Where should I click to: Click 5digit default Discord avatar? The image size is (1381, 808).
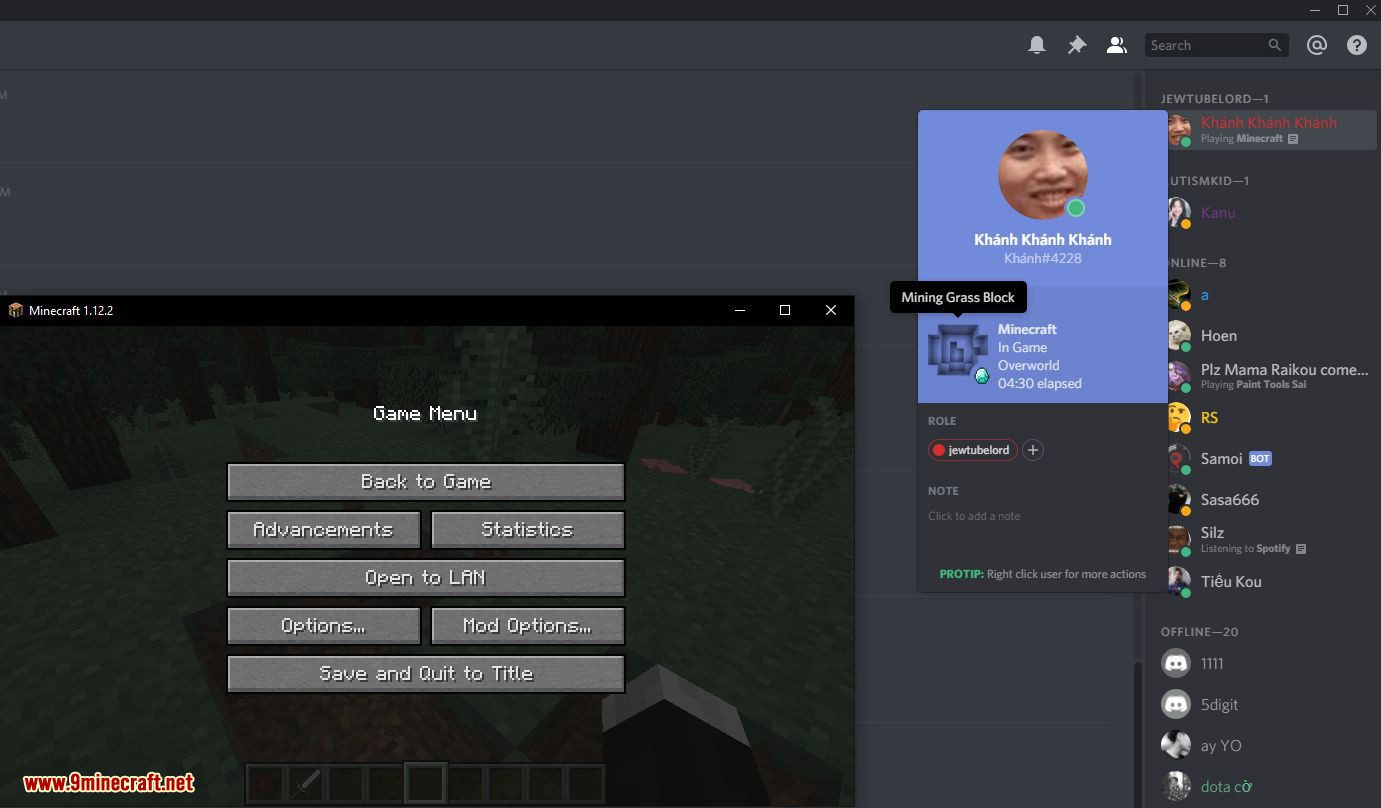(x=1176, y=705)
